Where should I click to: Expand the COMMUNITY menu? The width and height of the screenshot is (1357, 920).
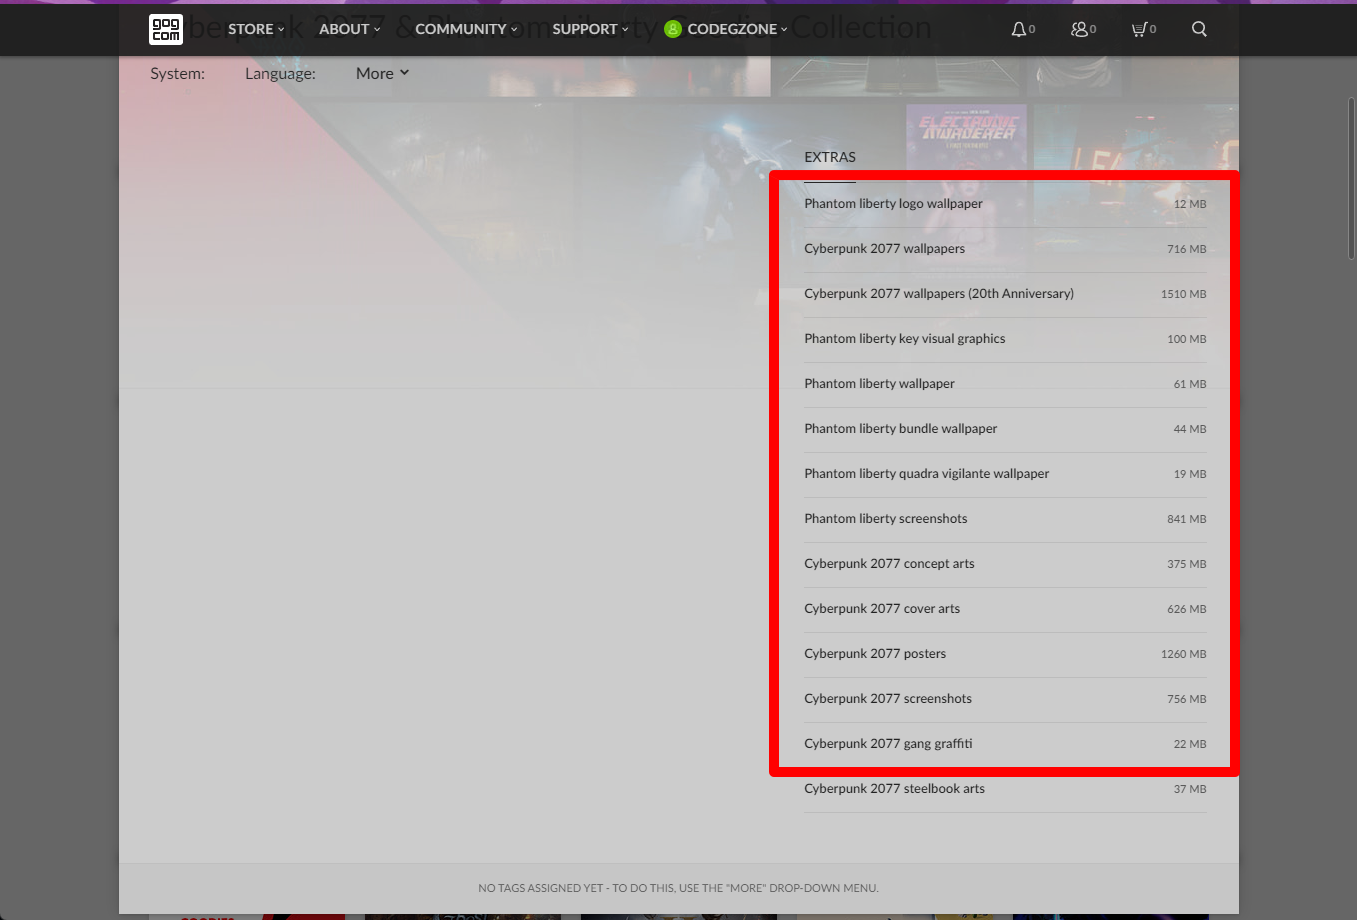tap(466, 29)
